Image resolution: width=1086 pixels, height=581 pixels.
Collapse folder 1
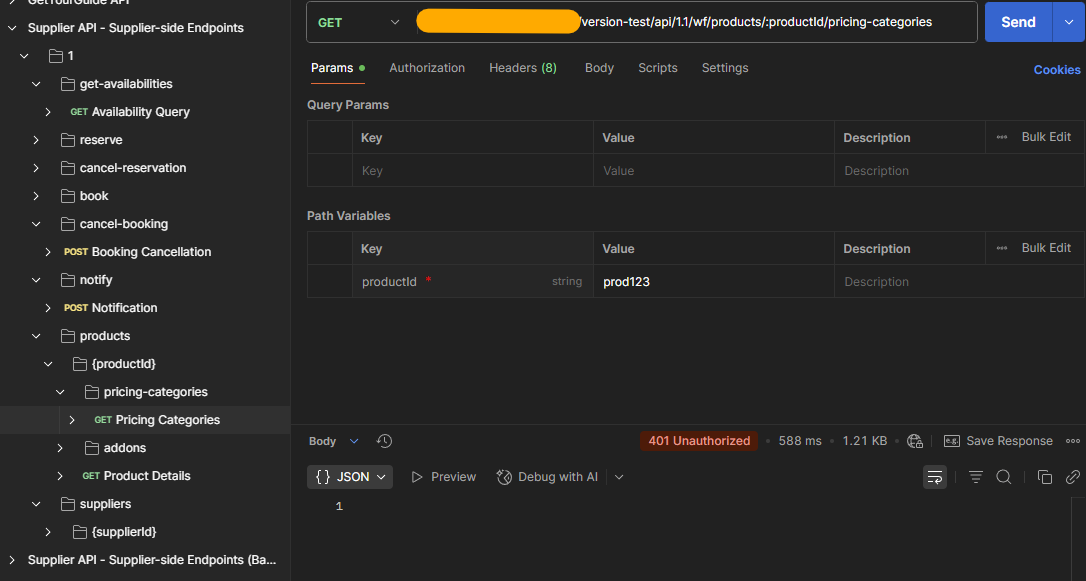[24, 56]
